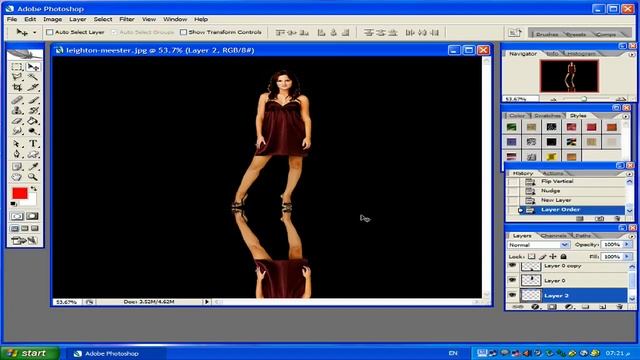Select the Type tool
This screenshot has width=640, height=360.
click(x=33, y=144)
